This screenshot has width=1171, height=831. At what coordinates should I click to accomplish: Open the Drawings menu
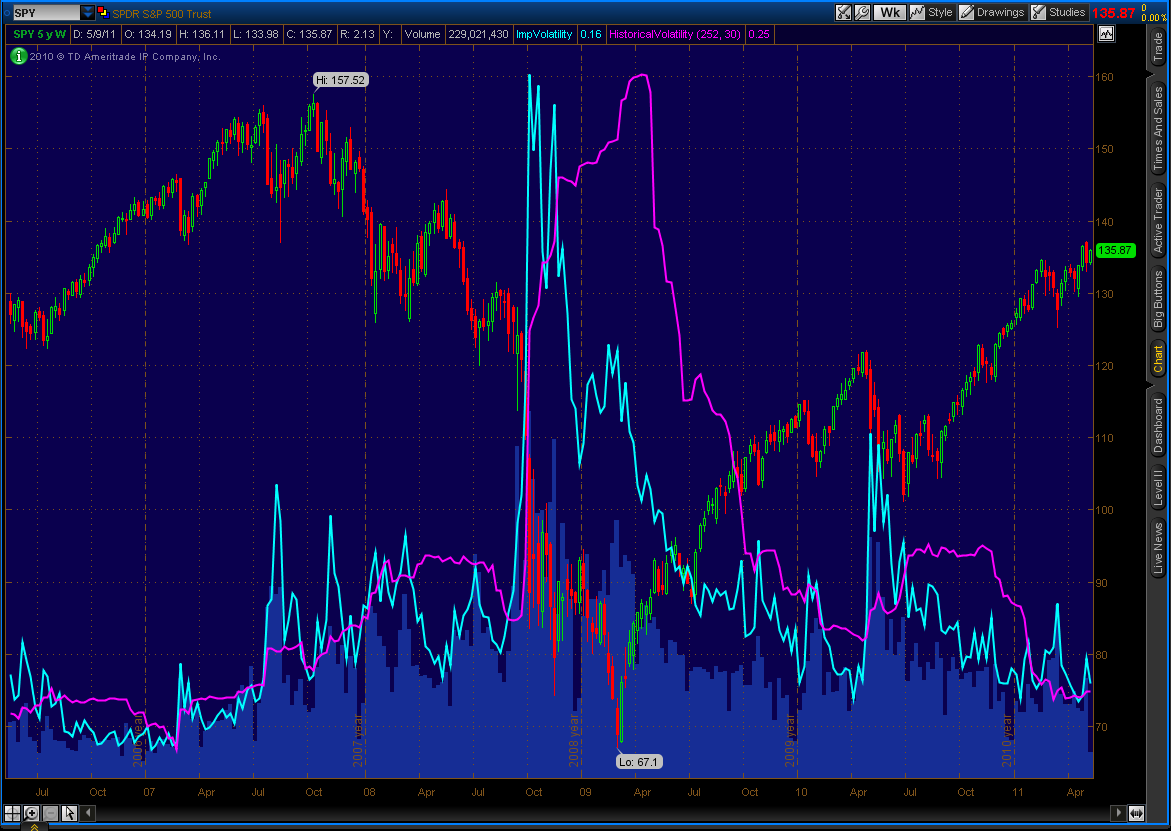pos(993,12)
